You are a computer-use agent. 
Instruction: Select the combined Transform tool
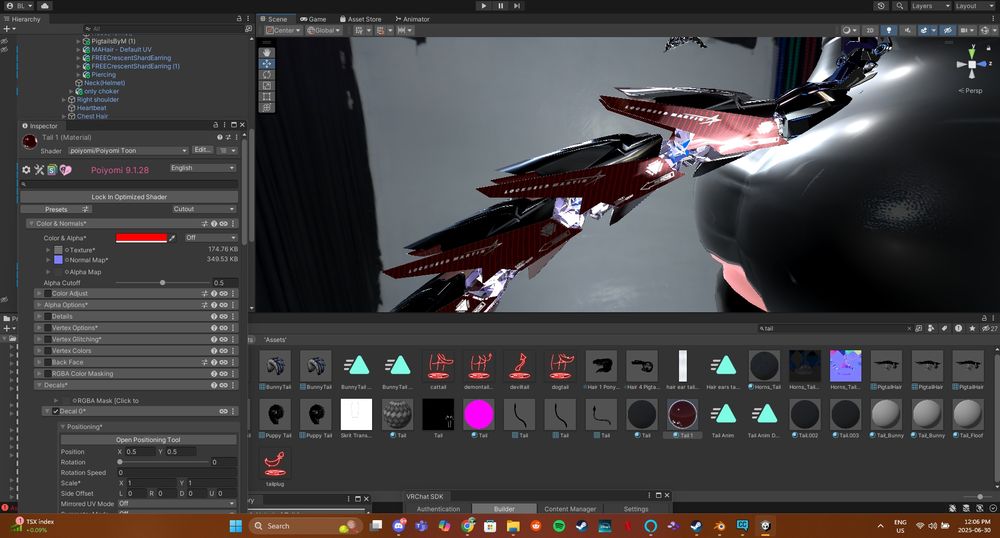tap(267, 107)
